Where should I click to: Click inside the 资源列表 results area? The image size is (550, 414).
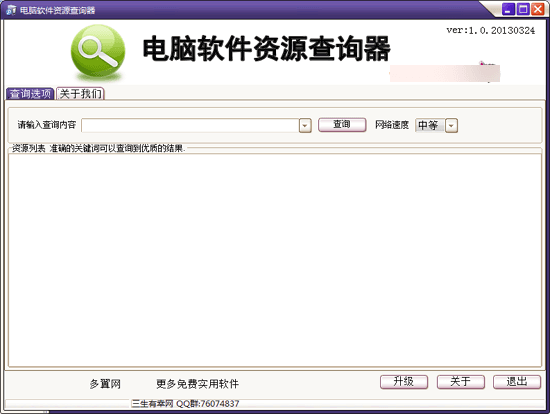(x=275, y=260)
